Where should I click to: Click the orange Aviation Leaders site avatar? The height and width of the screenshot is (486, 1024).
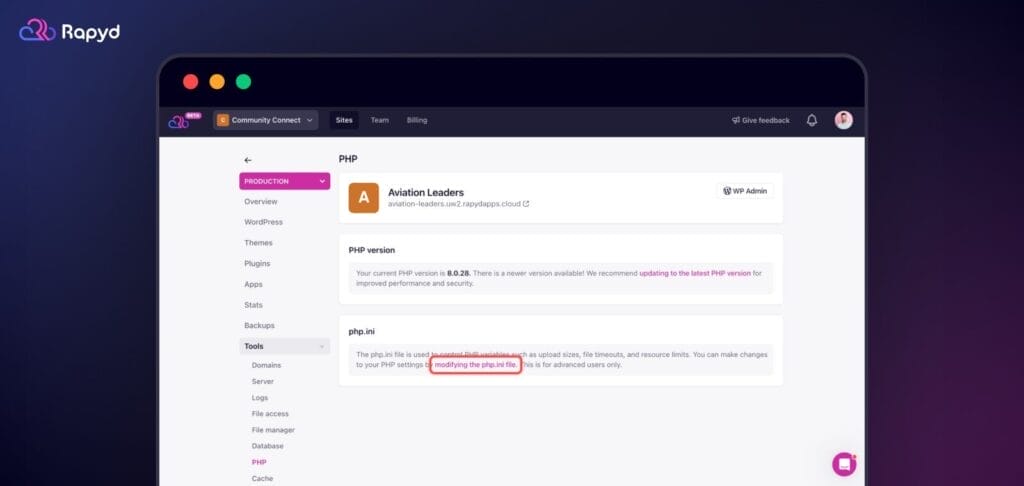point(364,198)
